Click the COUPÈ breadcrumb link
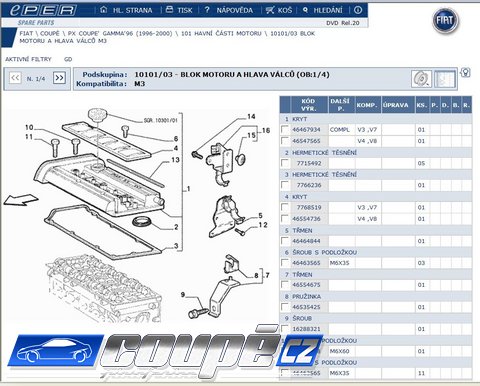480x386 pixels. [x=49, y=33]
